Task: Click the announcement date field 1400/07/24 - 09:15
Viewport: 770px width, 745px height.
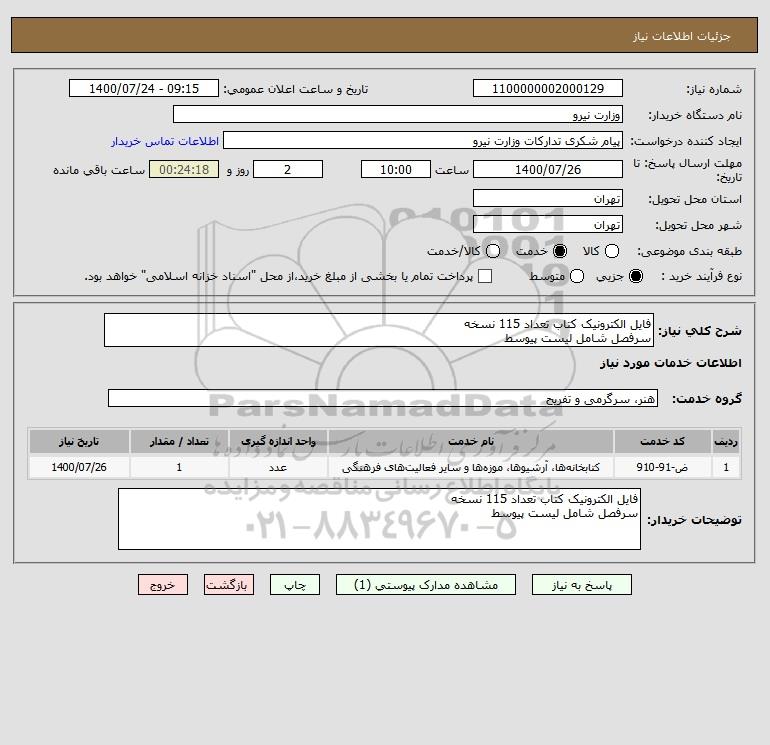Action: click(x=143, y=88)
